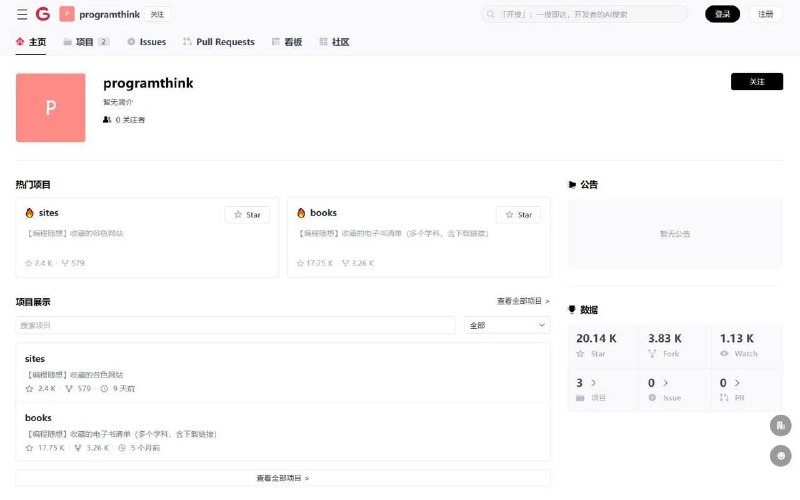Open the 全部 project filter dropdown
Image resolution: width=800 pixels, height=500 pixels.
tap(507, 325)
